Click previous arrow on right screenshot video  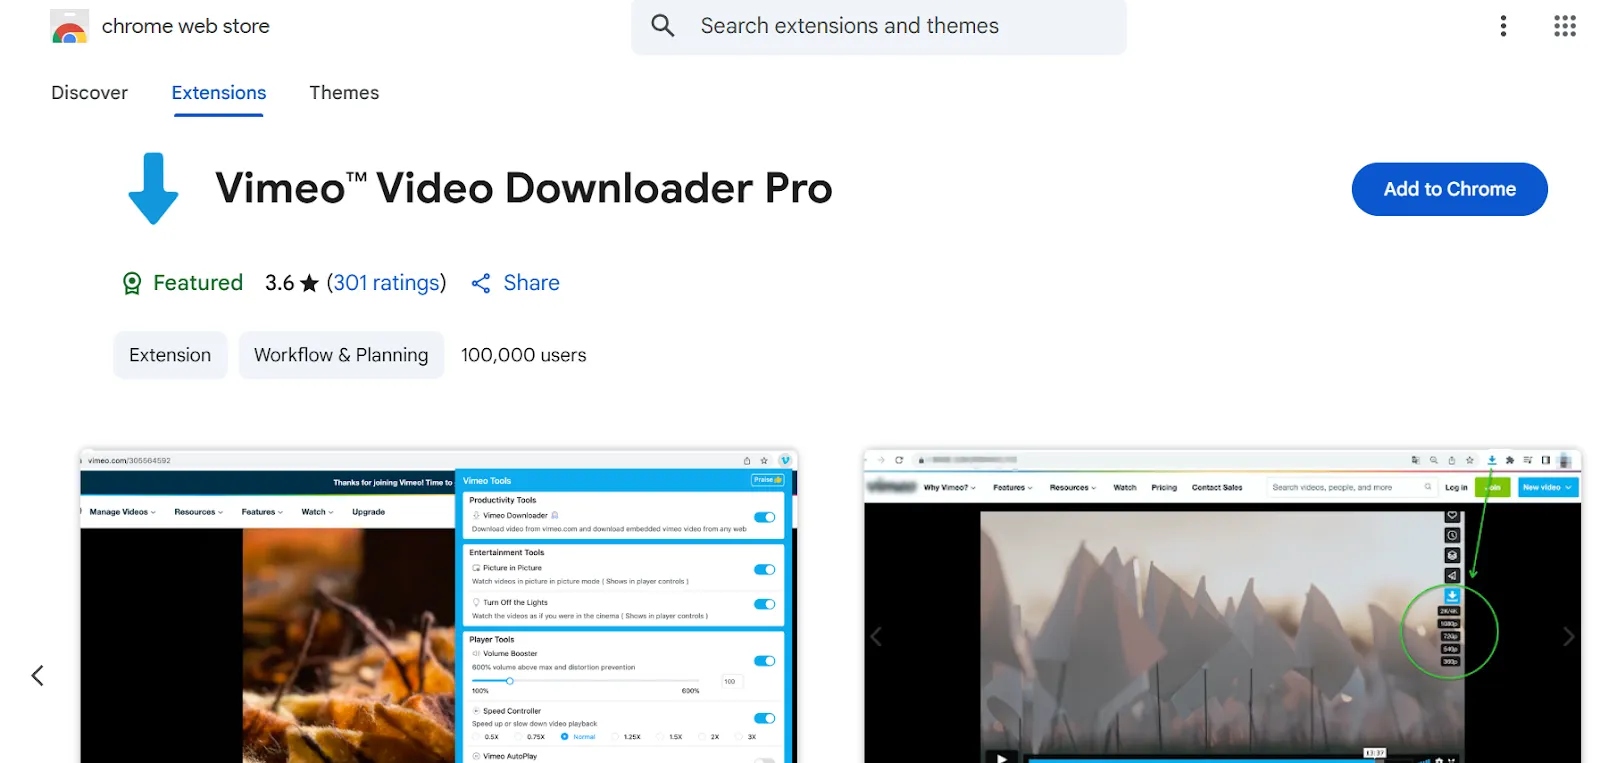pyautogui.click(x=877, y=637)
